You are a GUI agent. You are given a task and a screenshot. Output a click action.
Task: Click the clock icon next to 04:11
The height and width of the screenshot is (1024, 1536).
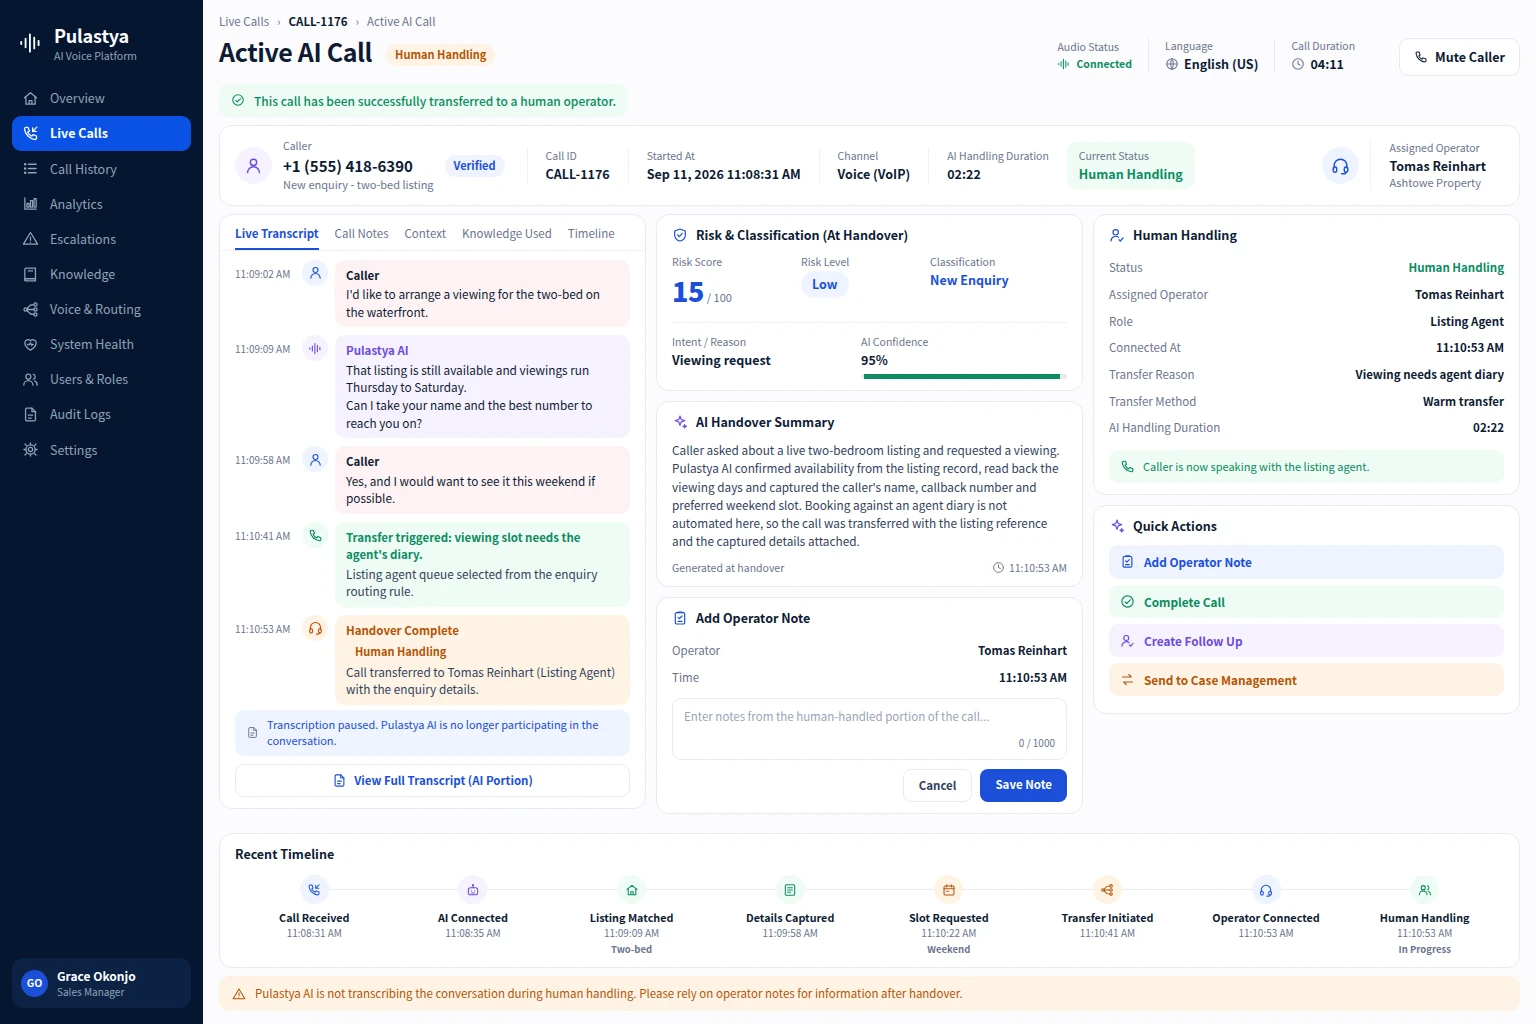1298,64
